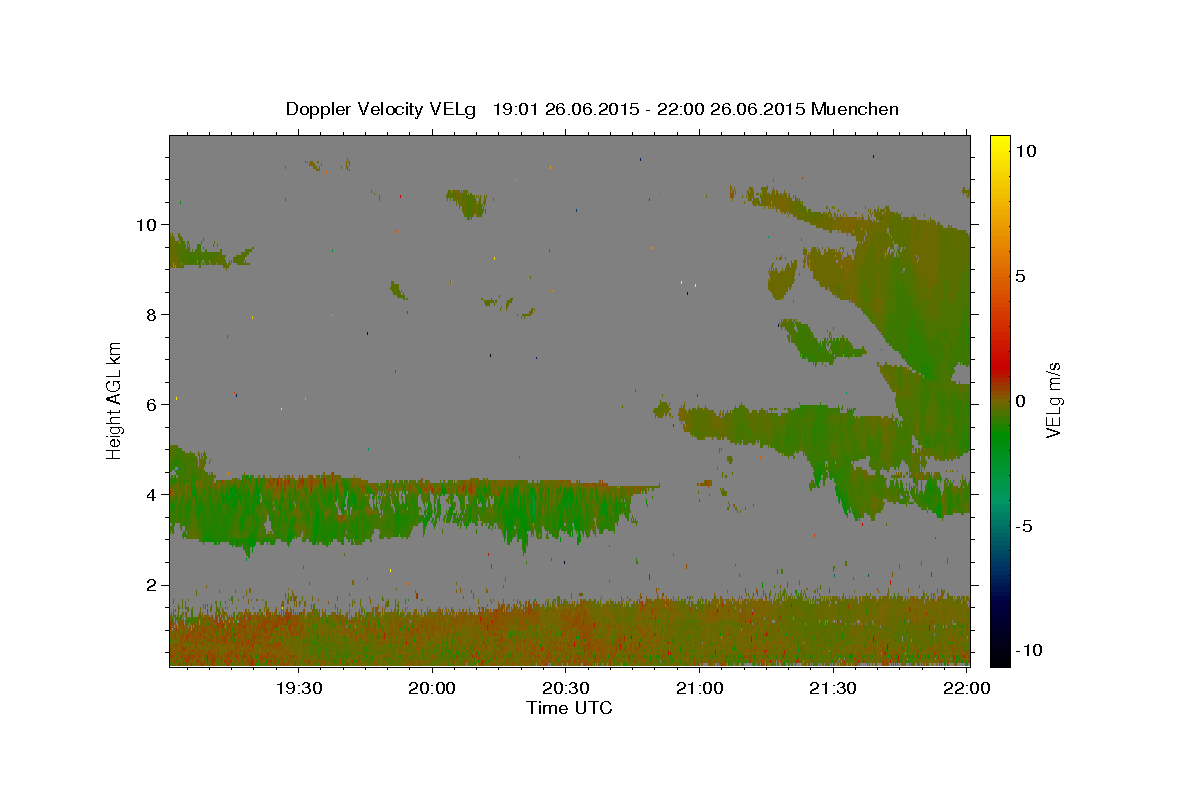The width and height of the screenshot is (1200, 800).
Task: Click the colorbar label '-10'
Action: [1030, 650]
